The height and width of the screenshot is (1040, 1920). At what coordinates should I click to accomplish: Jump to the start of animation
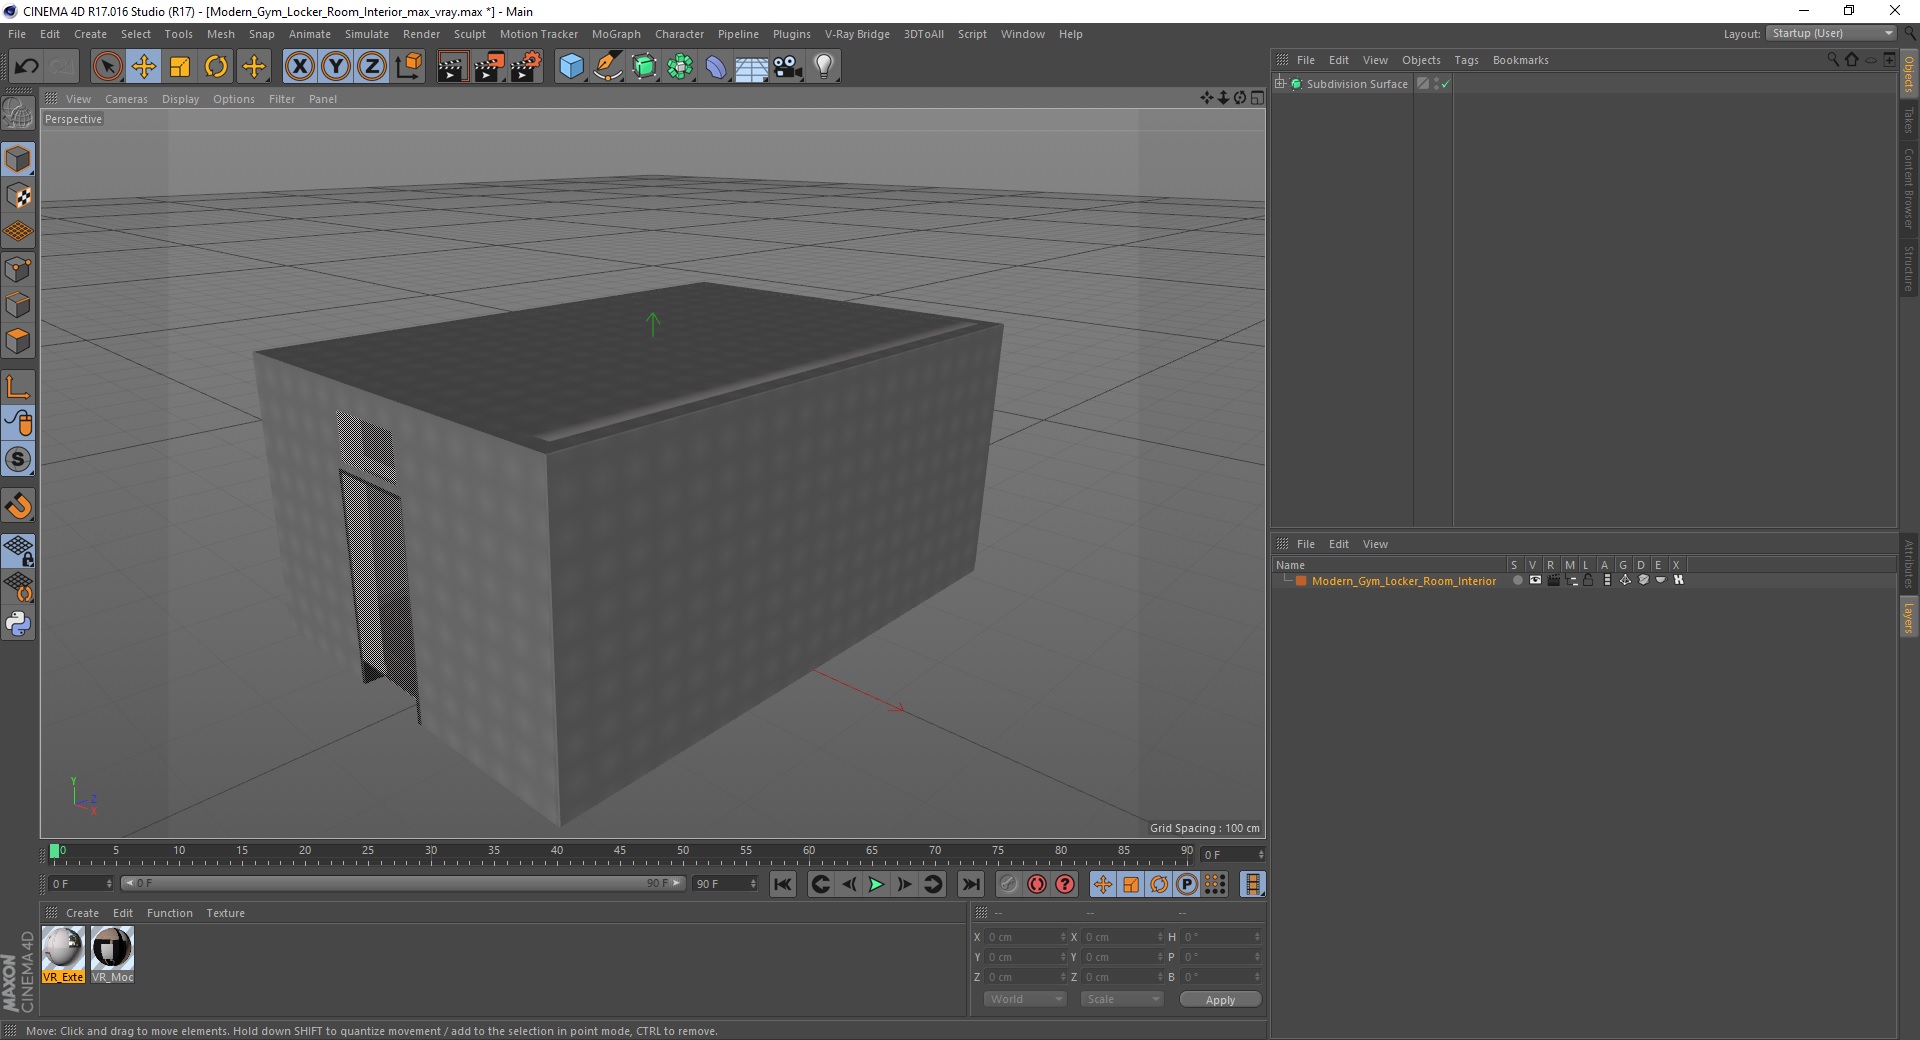[783, 884]
